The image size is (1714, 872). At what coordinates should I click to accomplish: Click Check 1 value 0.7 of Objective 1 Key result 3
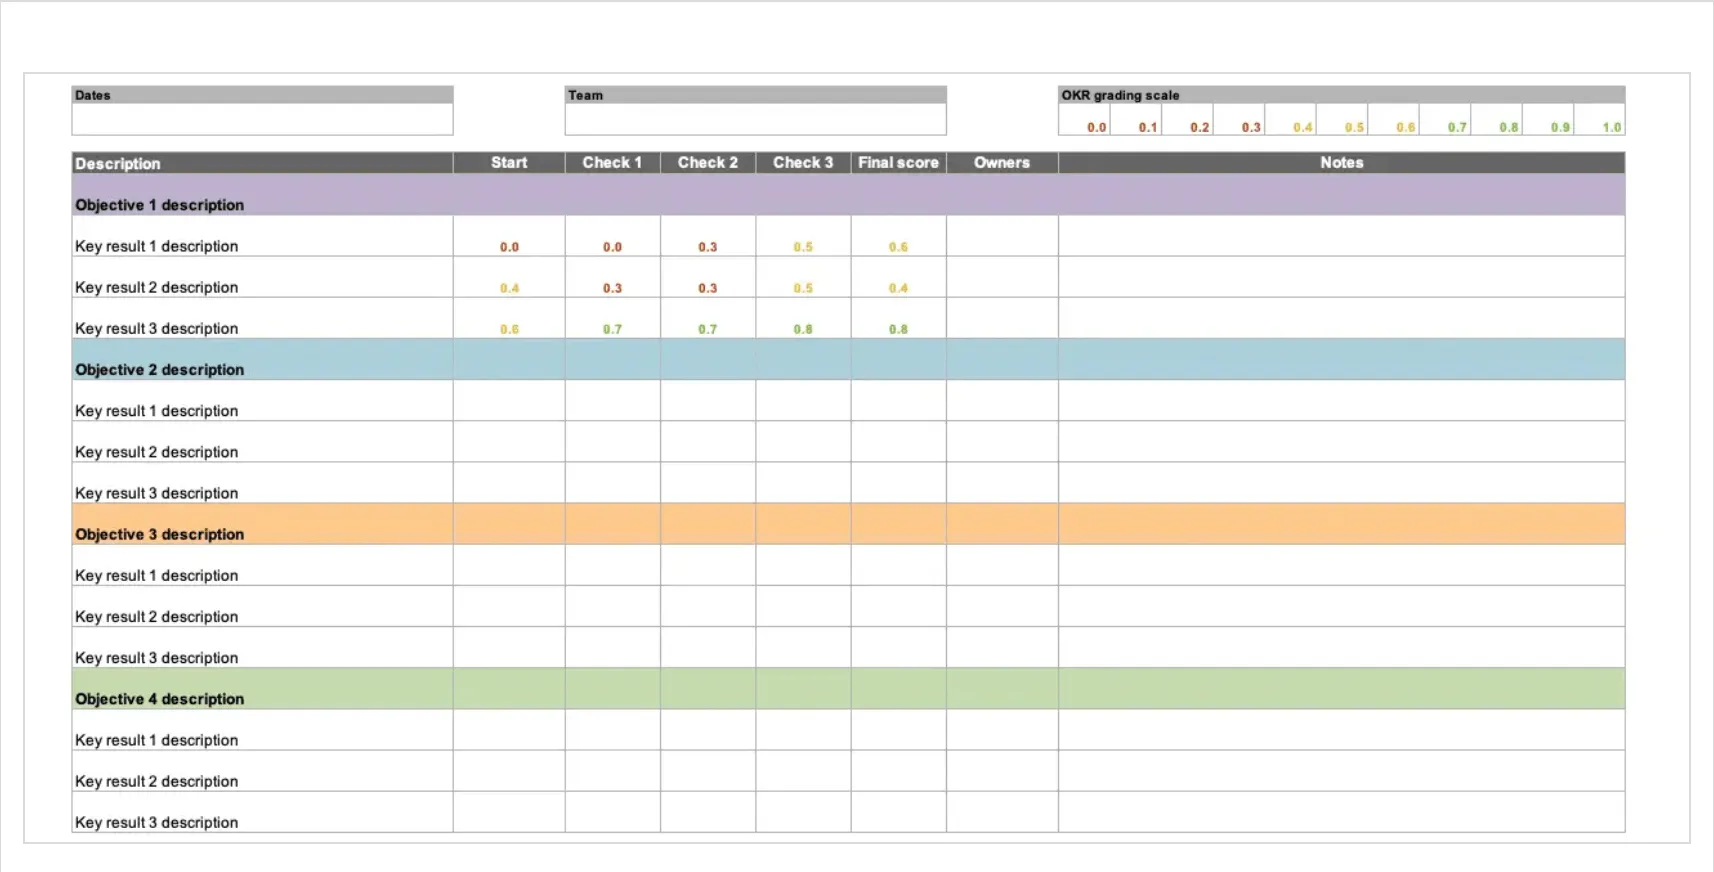[612, 329]
